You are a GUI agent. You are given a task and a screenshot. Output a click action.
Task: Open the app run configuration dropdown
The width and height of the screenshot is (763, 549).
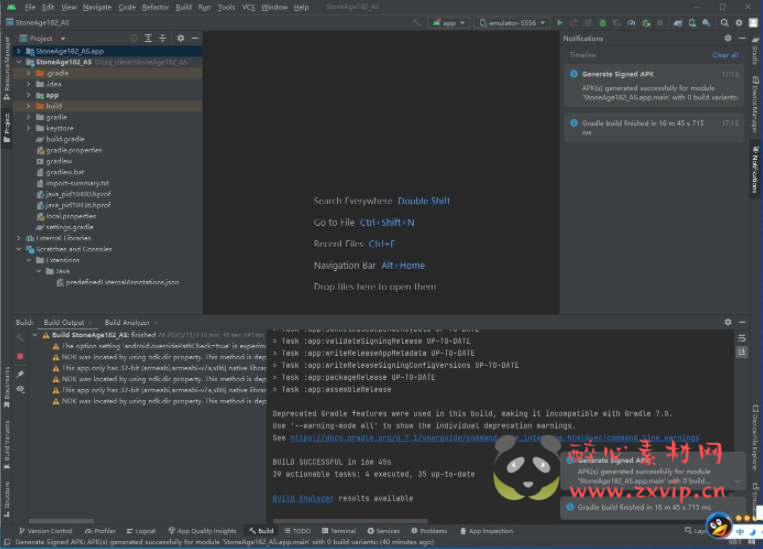[x=449, y=22]
